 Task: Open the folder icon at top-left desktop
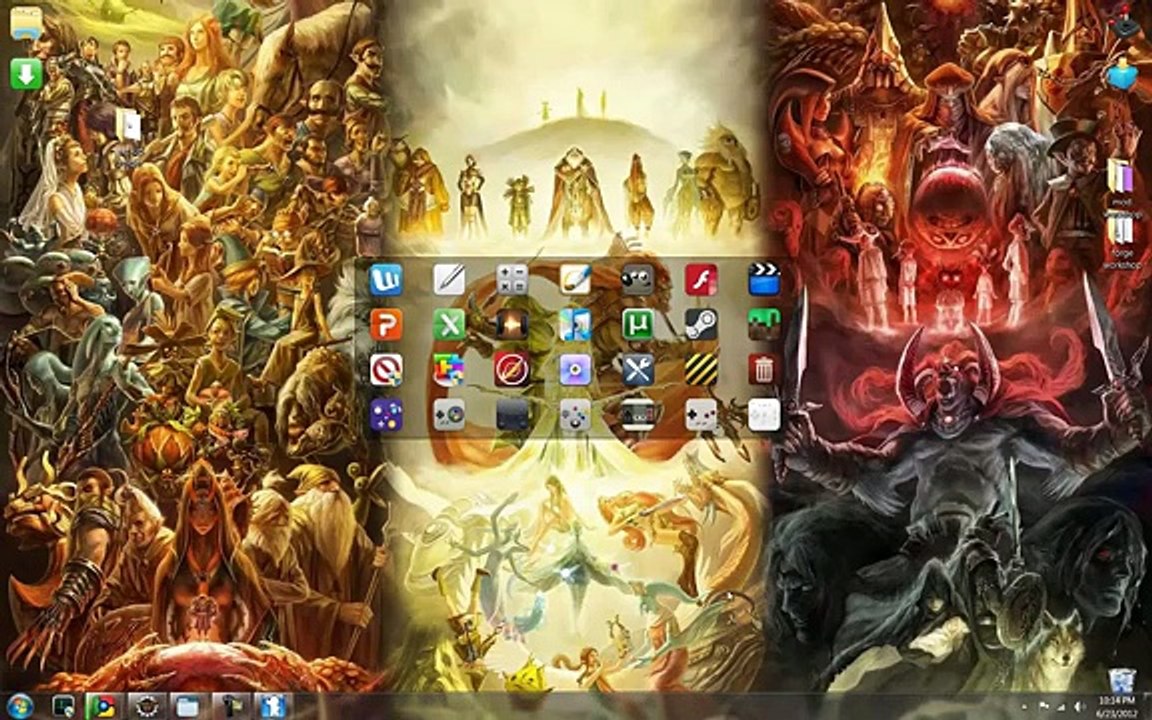click(x=26, y=22)
